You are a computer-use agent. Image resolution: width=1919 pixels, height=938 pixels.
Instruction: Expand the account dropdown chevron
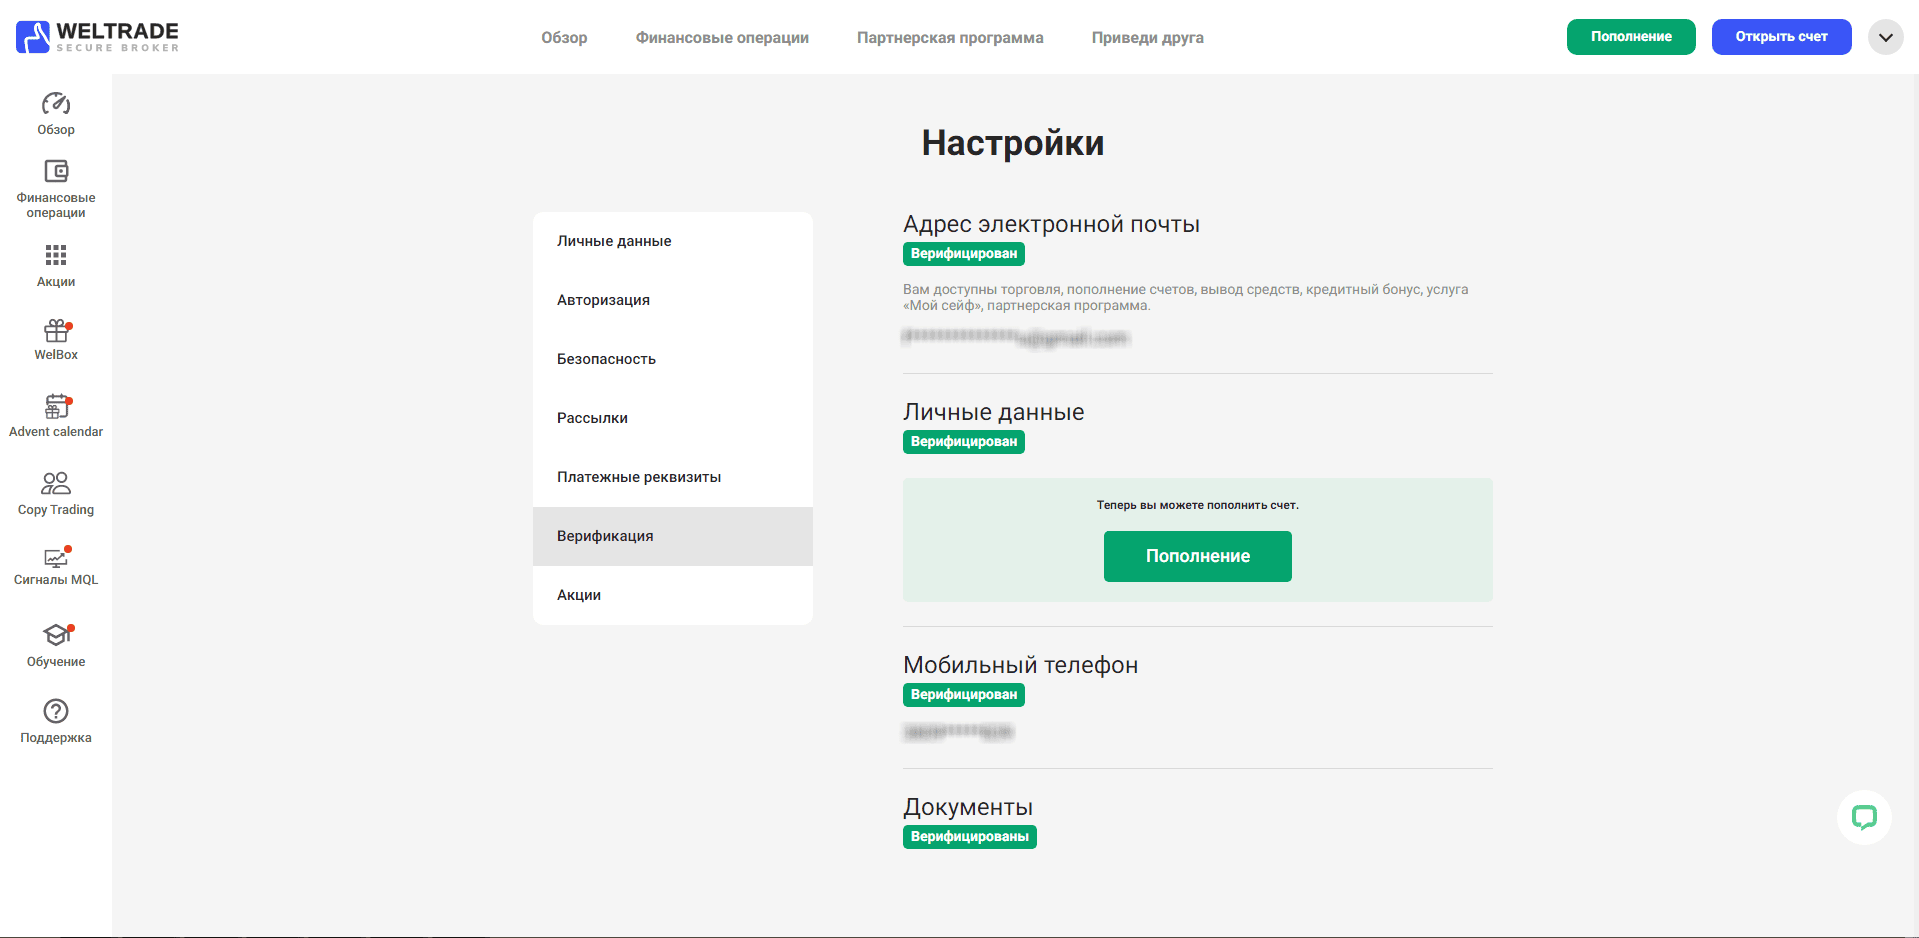[x=1885, y=37]
